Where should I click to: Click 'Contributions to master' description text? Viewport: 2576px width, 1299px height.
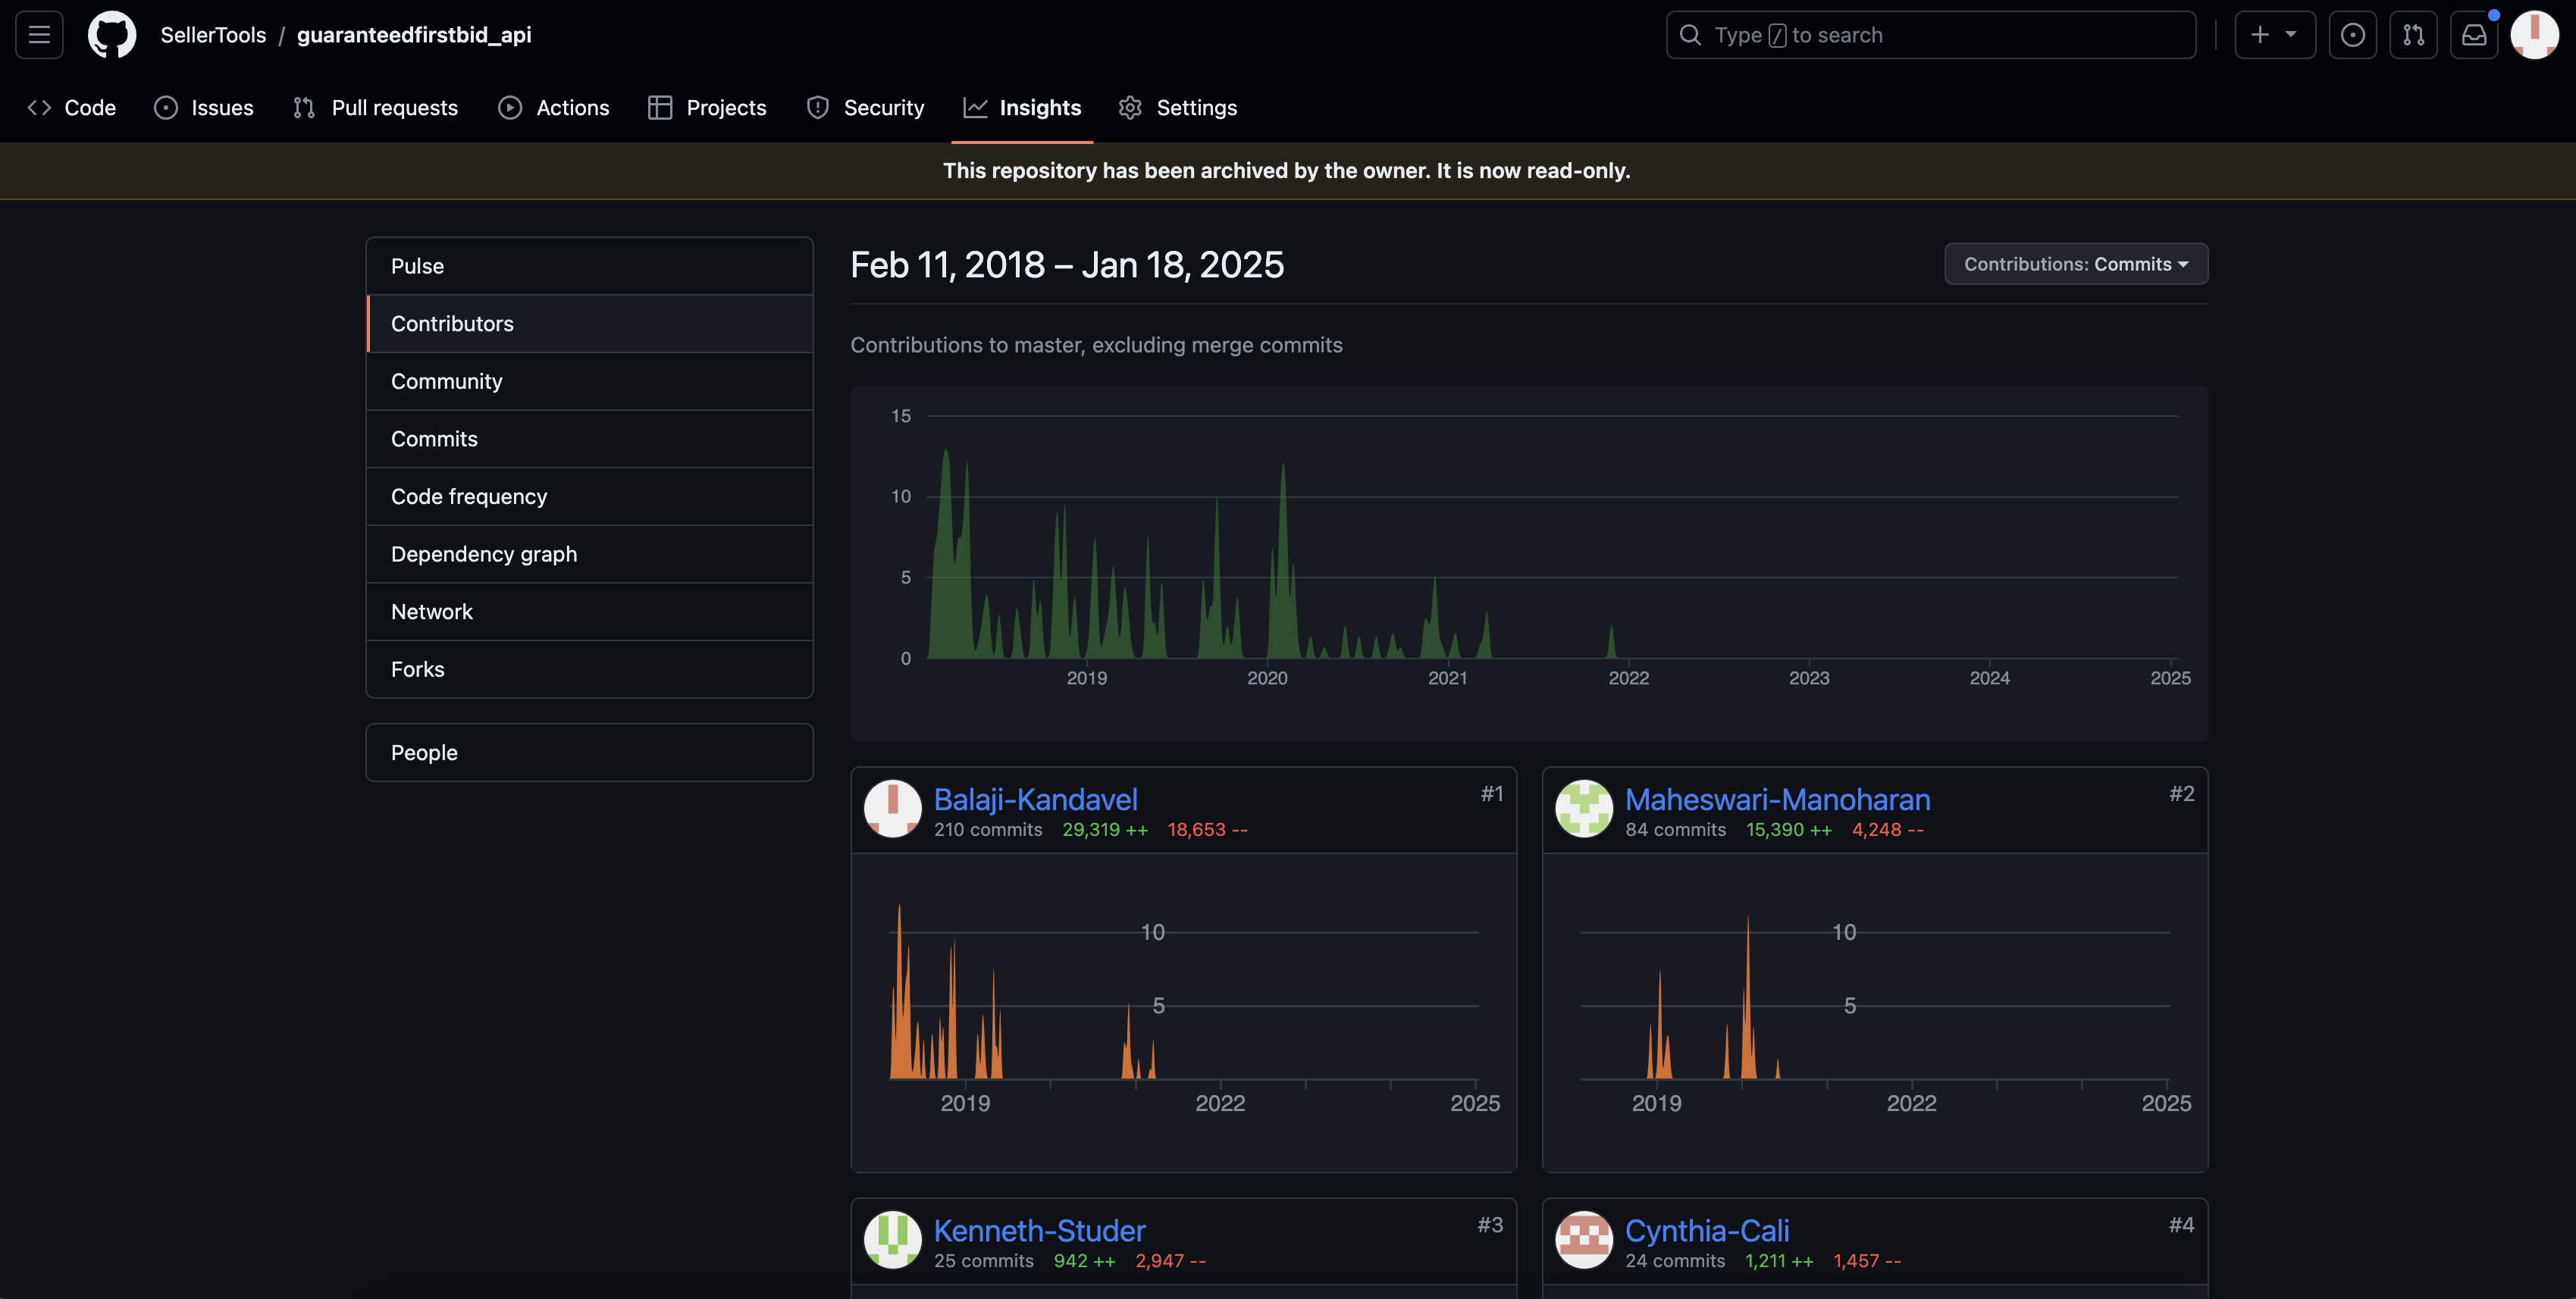[1096, 345]
